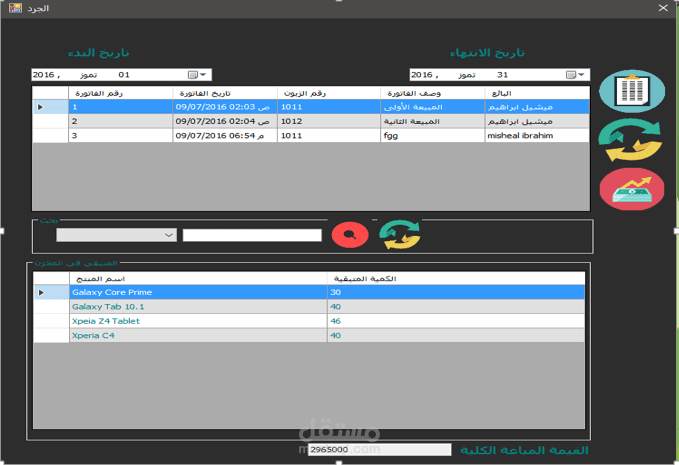Click the remaining quantity 46 cell
Image resolution: width=679 pixels, height=465 pixels.
456,321
